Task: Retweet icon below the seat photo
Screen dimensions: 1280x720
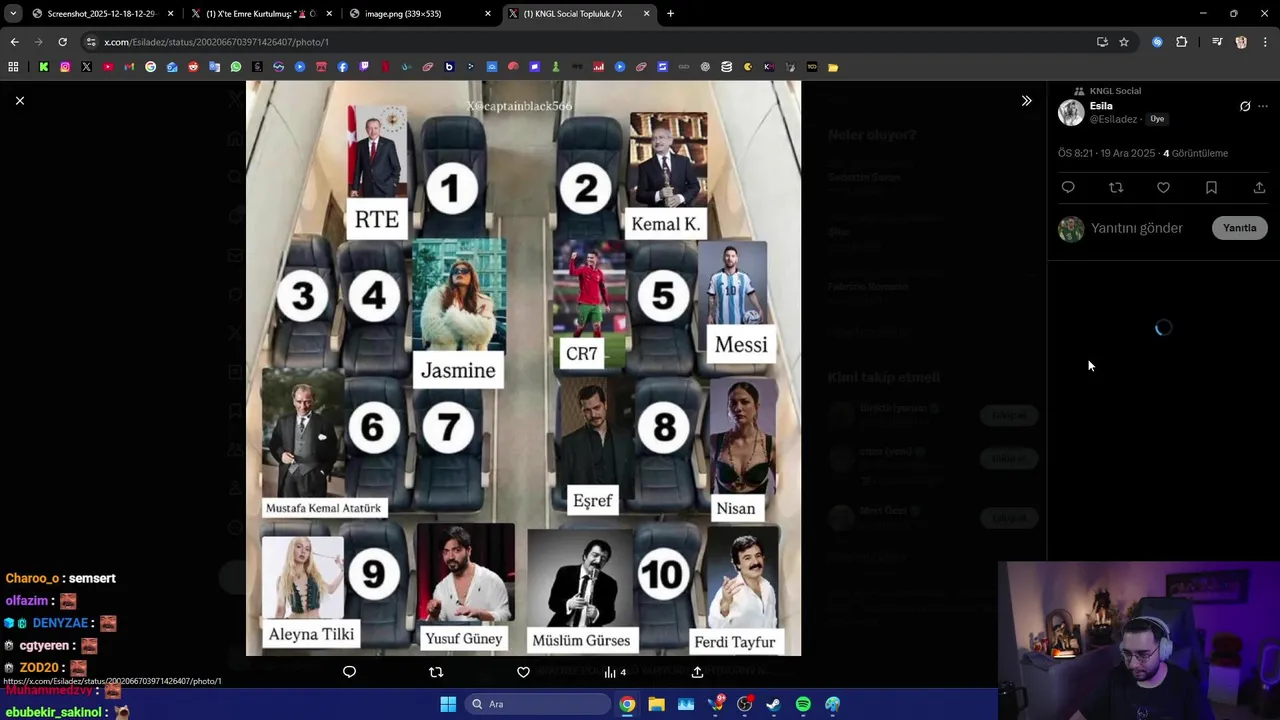Action: [436, 672]
